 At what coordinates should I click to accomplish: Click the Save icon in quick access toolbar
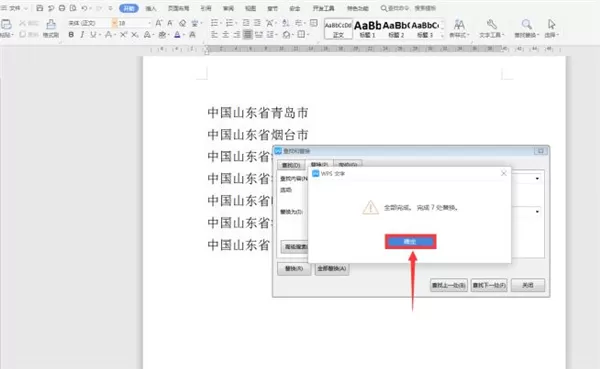[39, 8]
